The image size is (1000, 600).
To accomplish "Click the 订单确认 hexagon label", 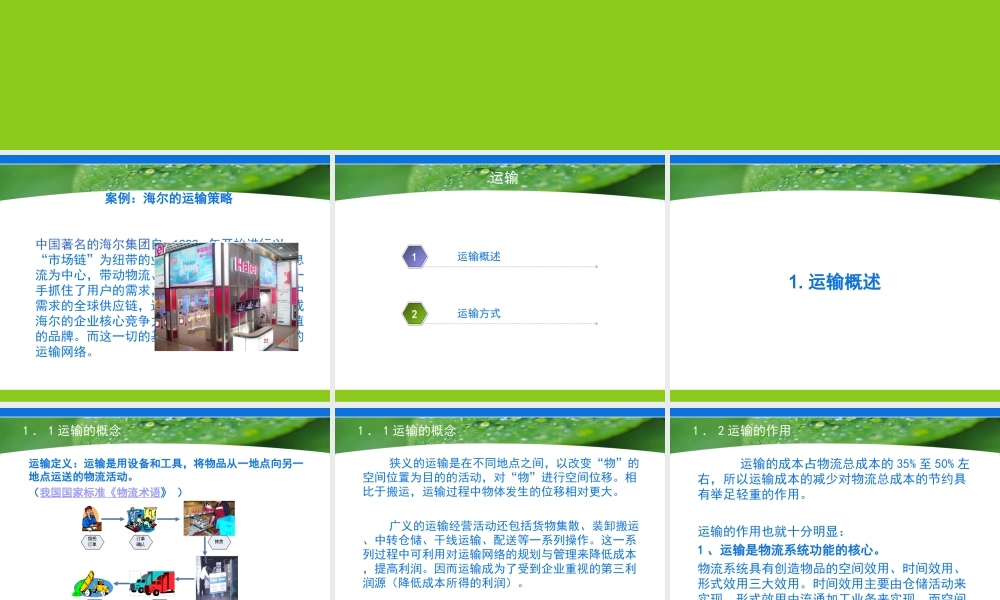I will (x=141, y=542).
